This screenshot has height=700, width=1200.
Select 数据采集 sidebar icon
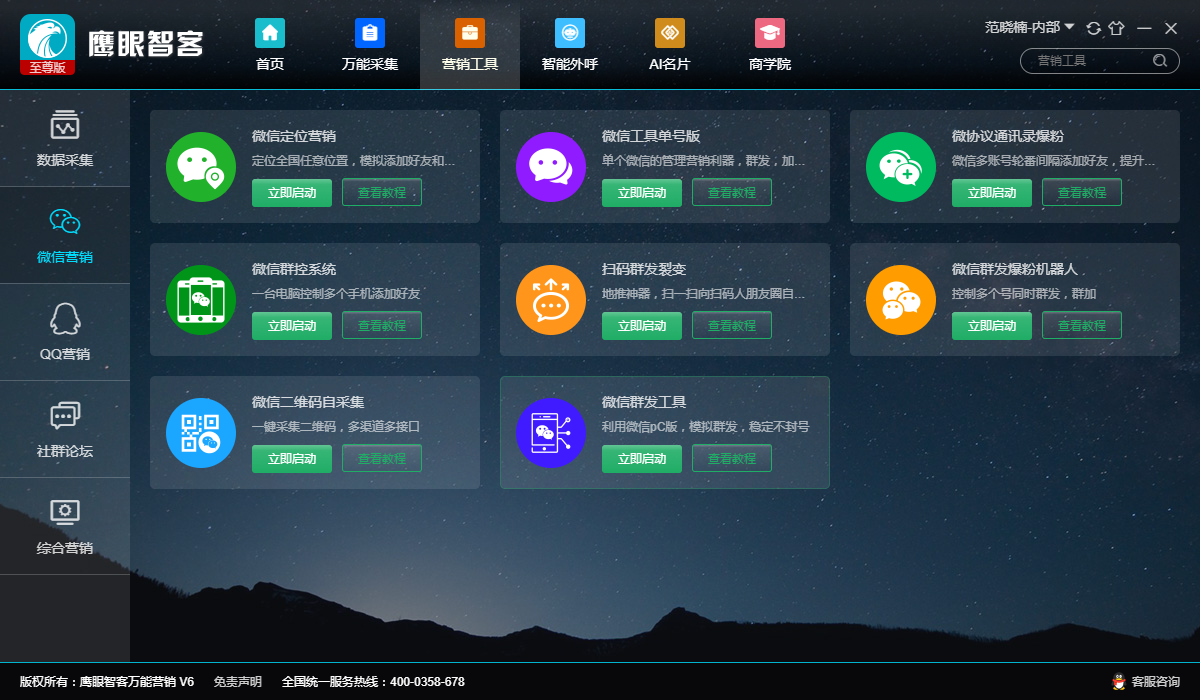(65, 125)
